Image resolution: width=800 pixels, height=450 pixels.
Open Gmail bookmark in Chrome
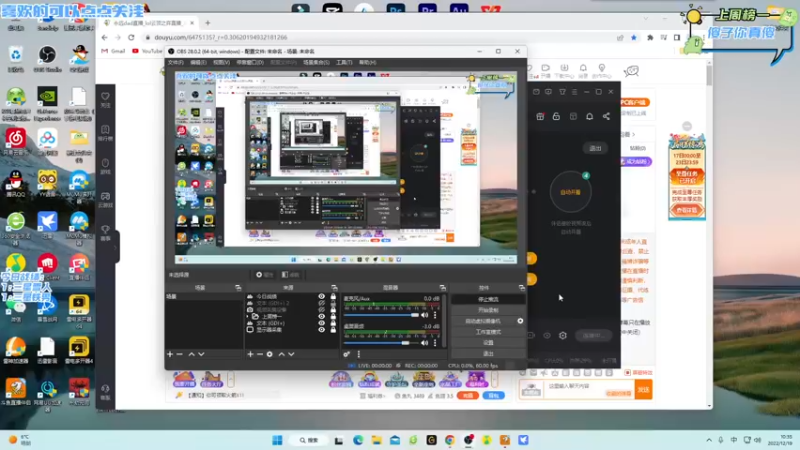point(113,51)
